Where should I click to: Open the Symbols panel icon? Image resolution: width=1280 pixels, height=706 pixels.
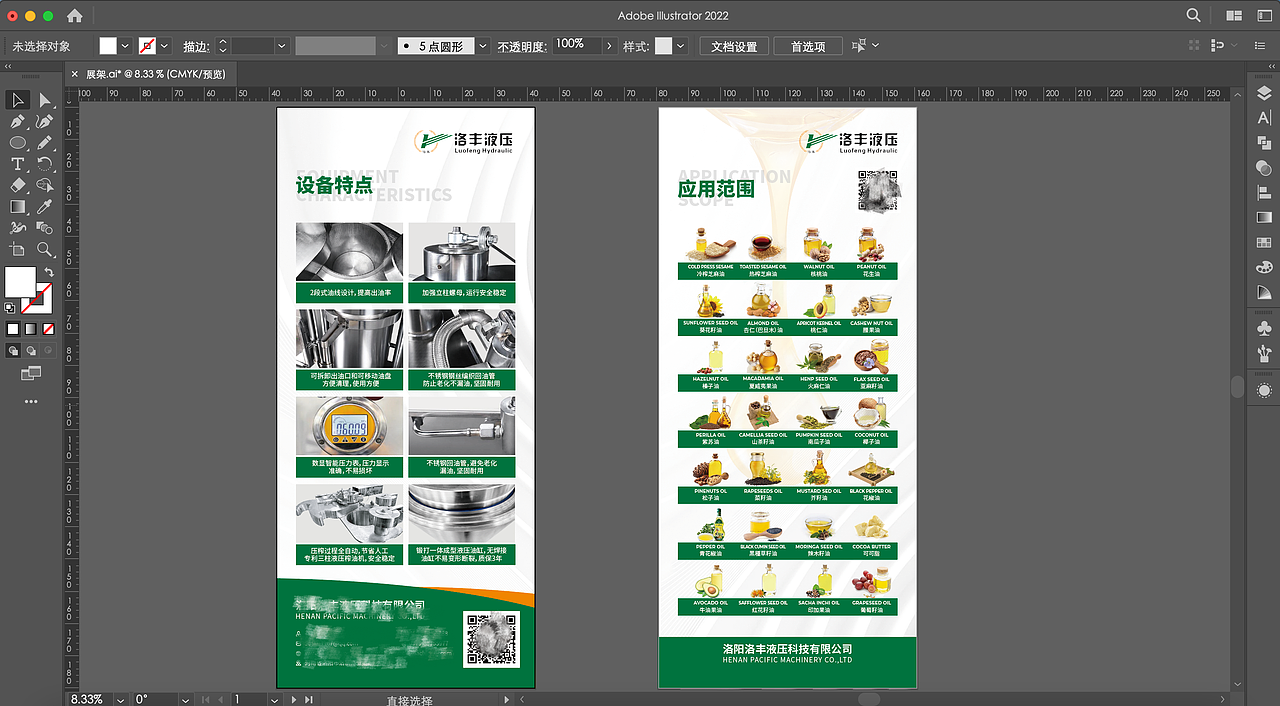click(x=1264, y=327)
